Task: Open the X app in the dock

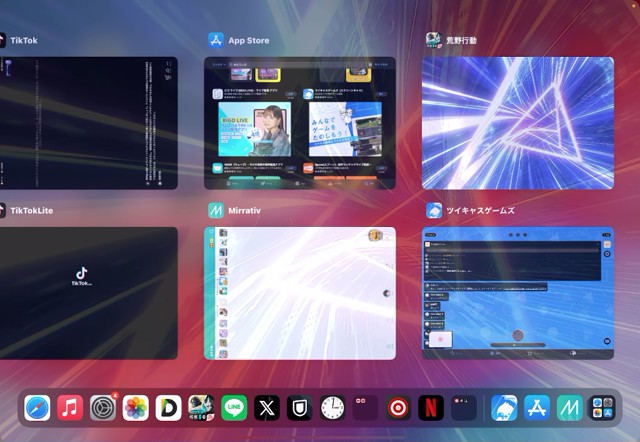Action: pyautogui.click(x=267, y=408)
